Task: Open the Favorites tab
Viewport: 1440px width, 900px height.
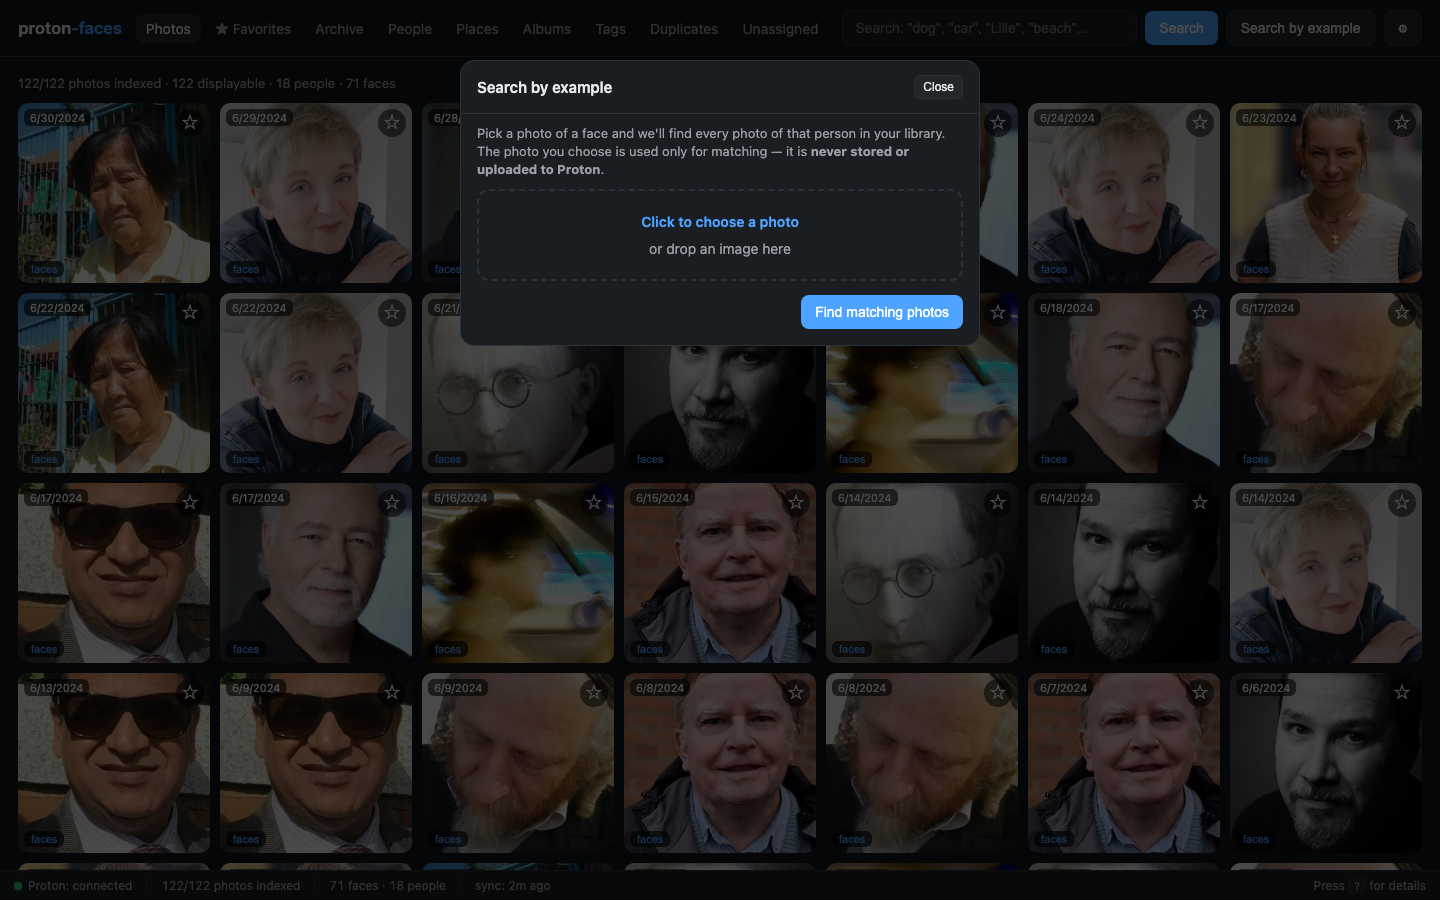Action: (x=253, y=29)
